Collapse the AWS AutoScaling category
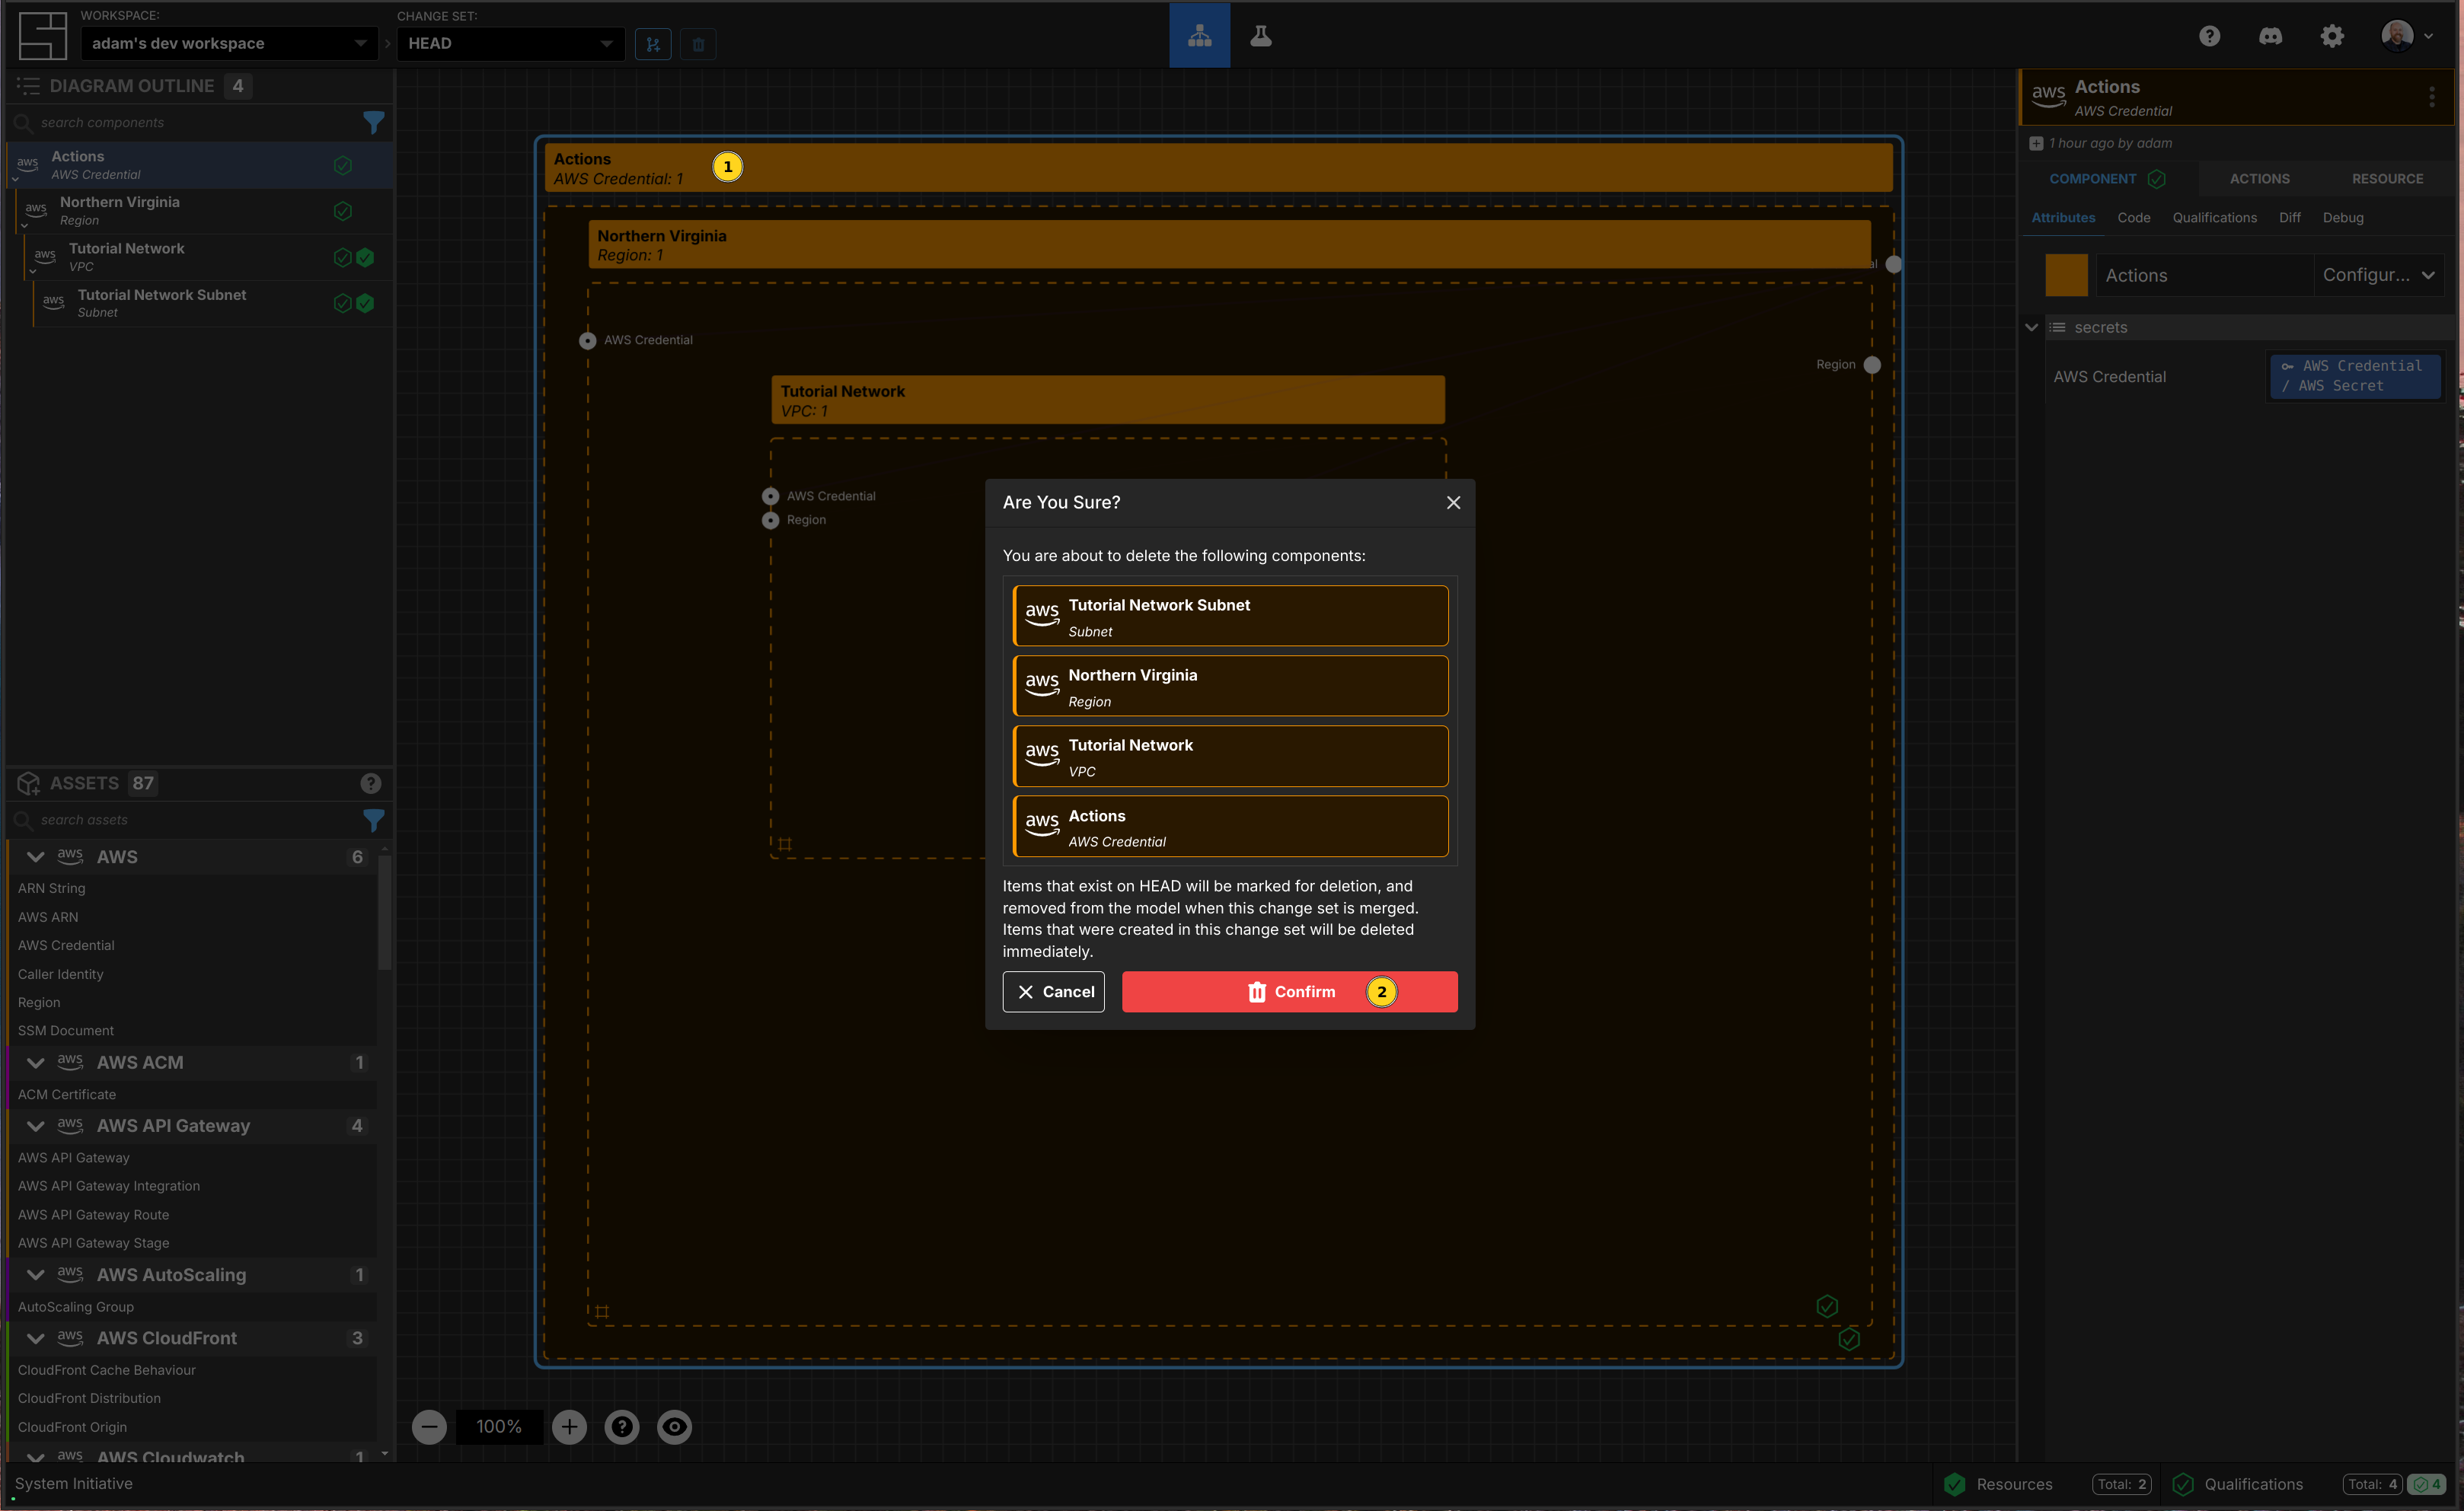Image resolution: width=2464 pixels, height=1511 pixels. pyautogui.click(x=36, y=1275)
